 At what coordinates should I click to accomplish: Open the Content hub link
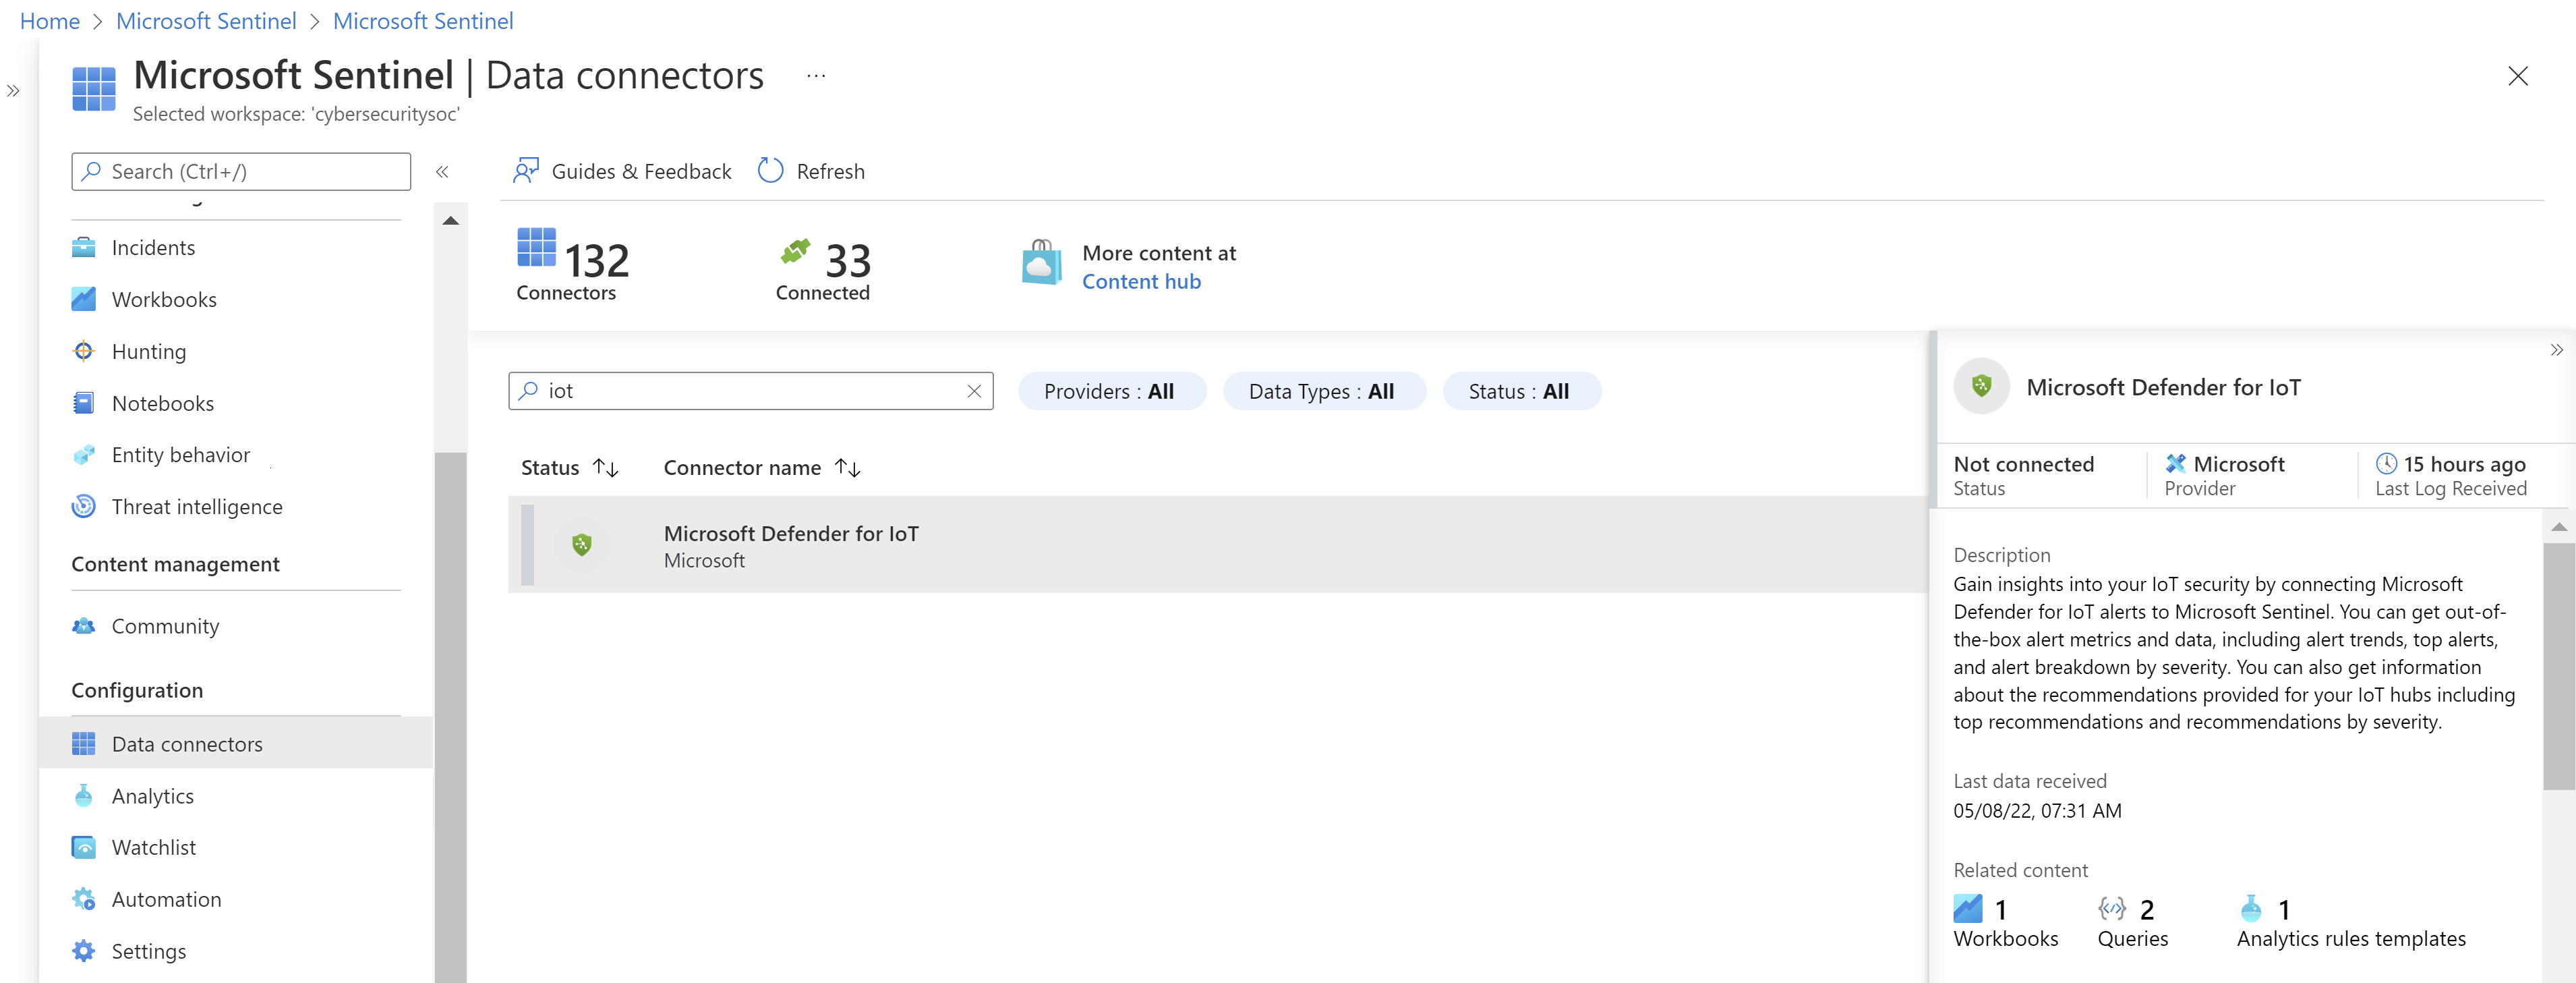(1141, 282)
